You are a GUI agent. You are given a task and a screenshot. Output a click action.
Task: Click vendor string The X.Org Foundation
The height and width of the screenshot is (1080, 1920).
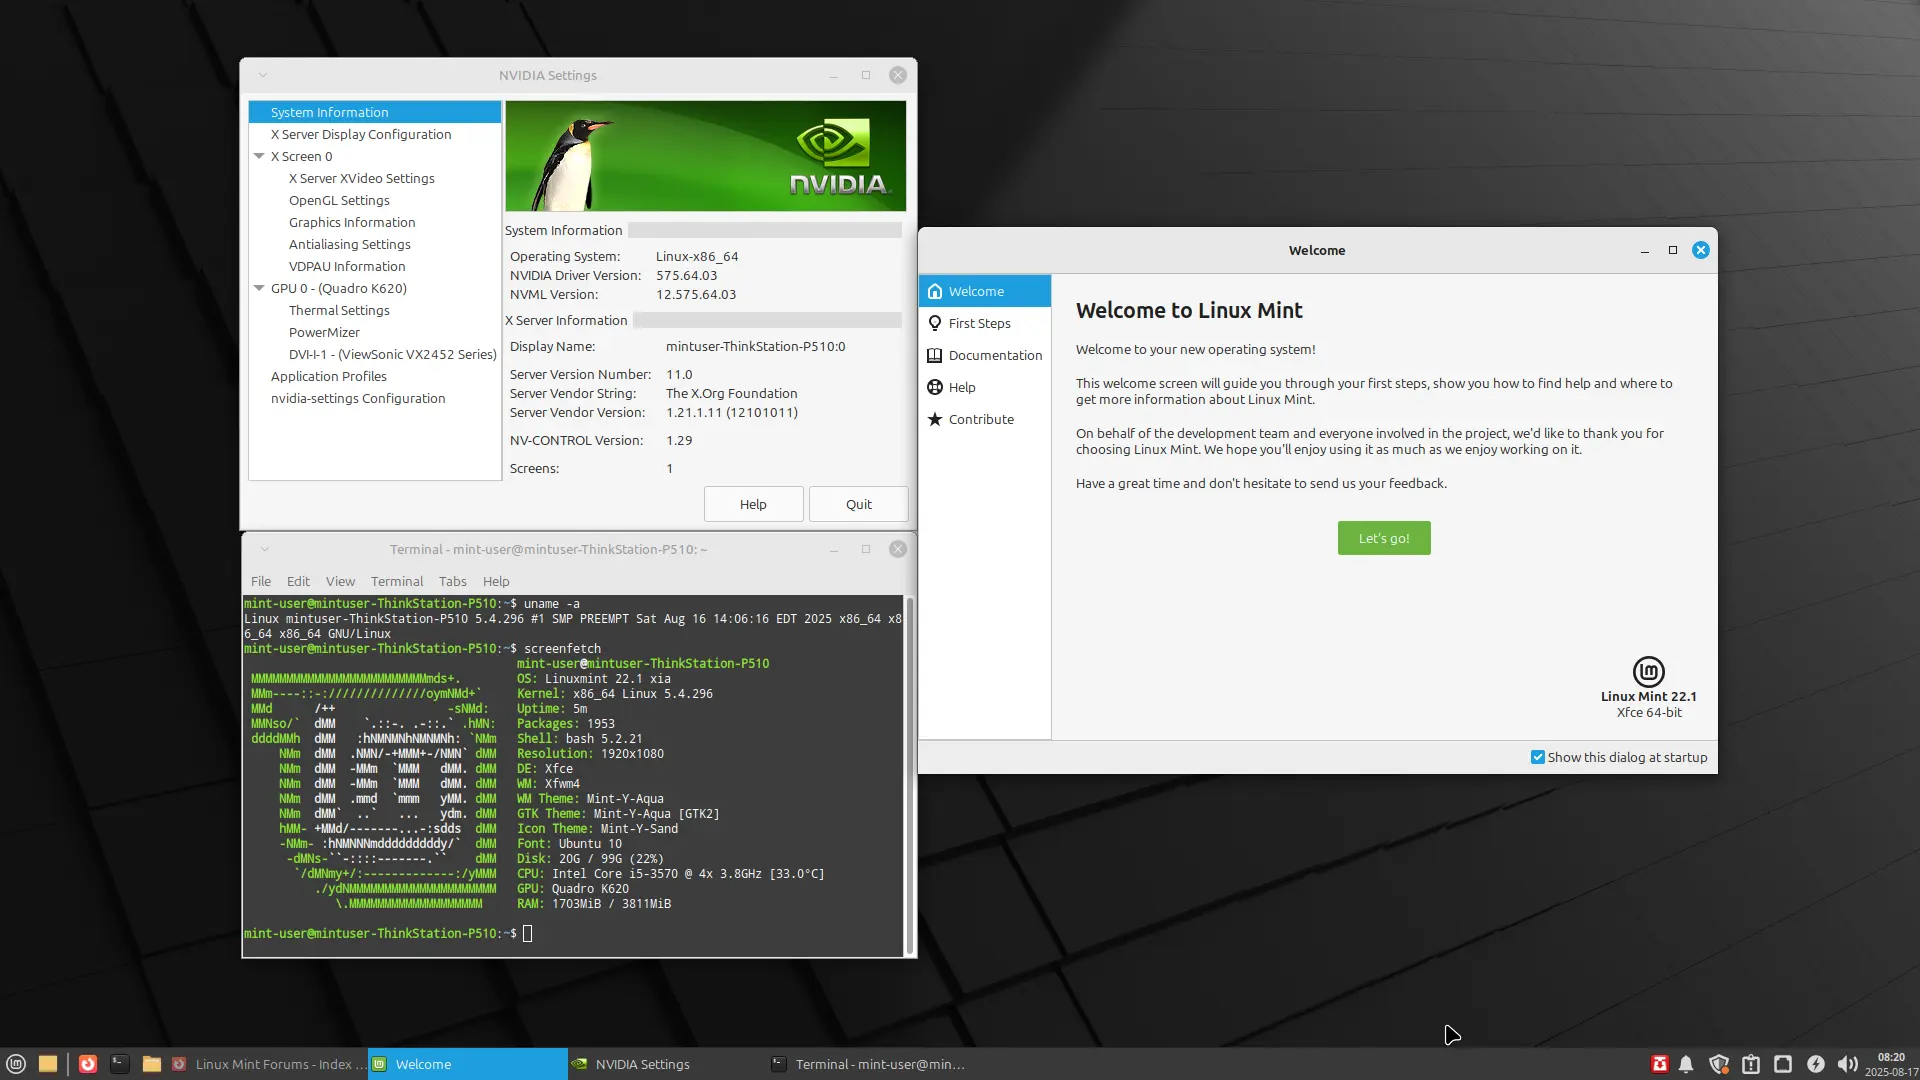pyautogui.click(x=732, y=393)
